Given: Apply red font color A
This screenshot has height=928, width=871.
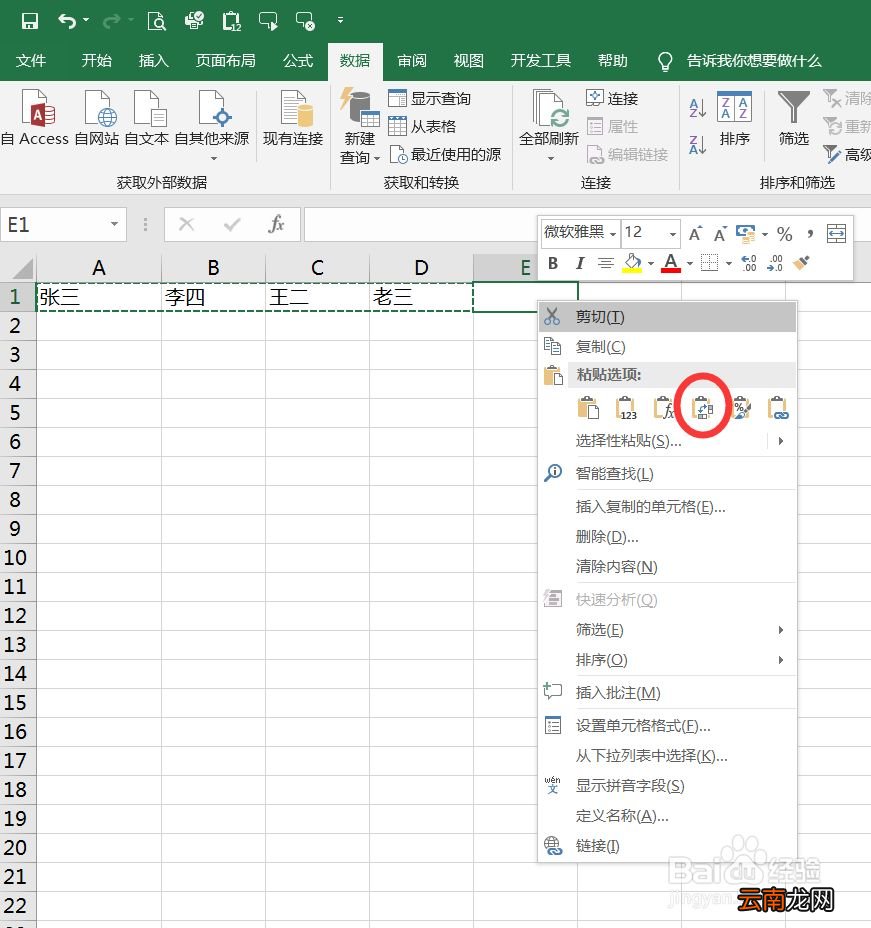Looking at the screenshot, I should [670, 263].
